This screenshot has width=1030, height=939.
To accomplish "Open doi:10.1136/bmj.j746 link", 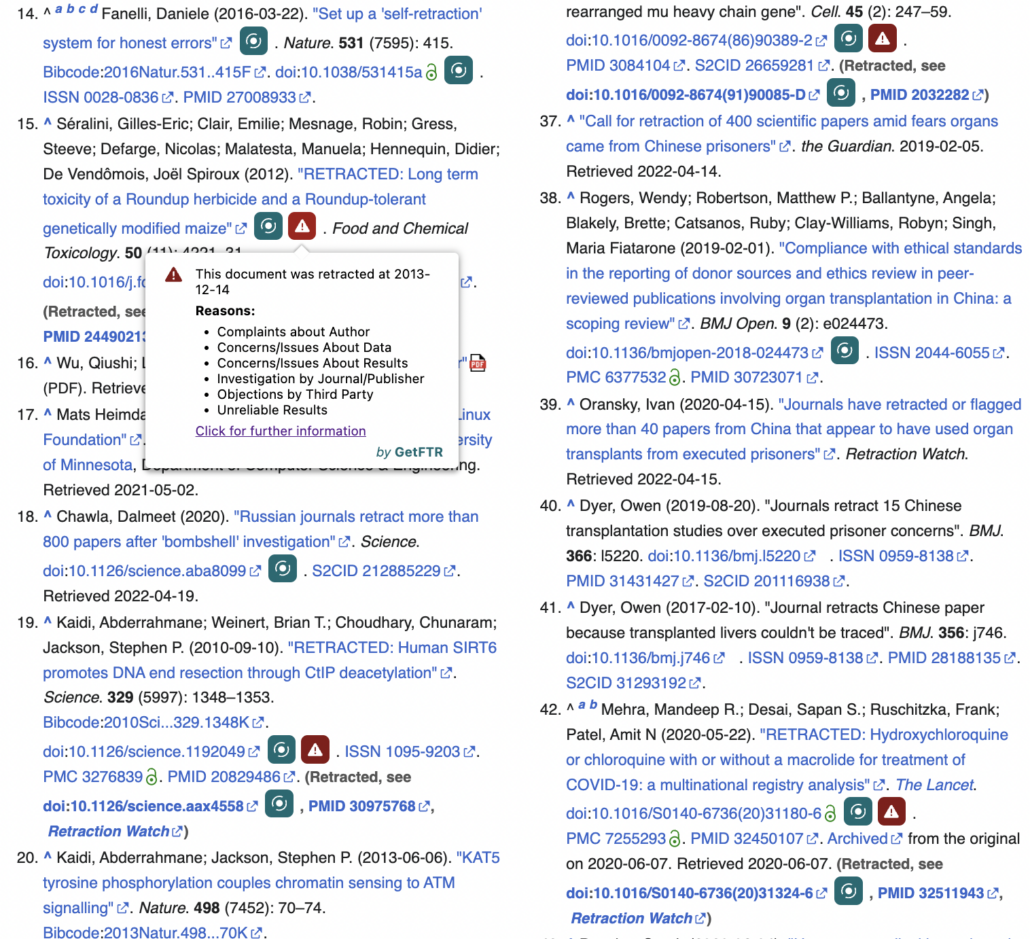I will point(646,658).
